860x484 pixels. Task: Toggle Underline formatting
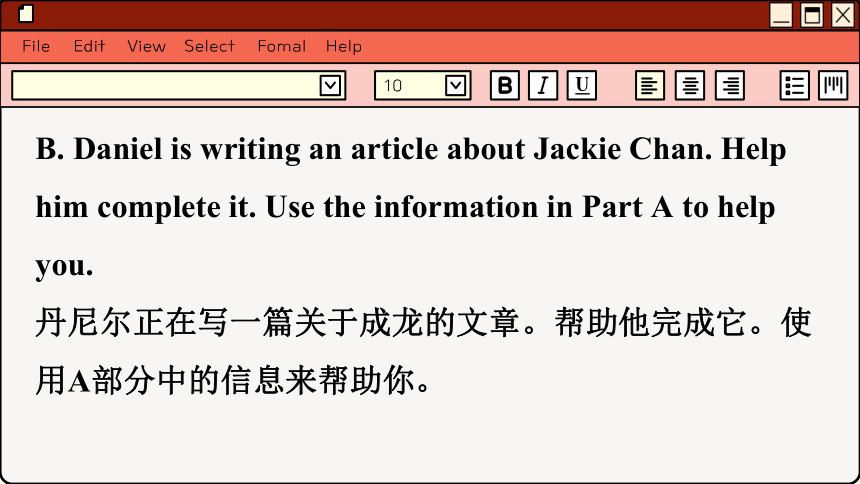pos(582,85)
